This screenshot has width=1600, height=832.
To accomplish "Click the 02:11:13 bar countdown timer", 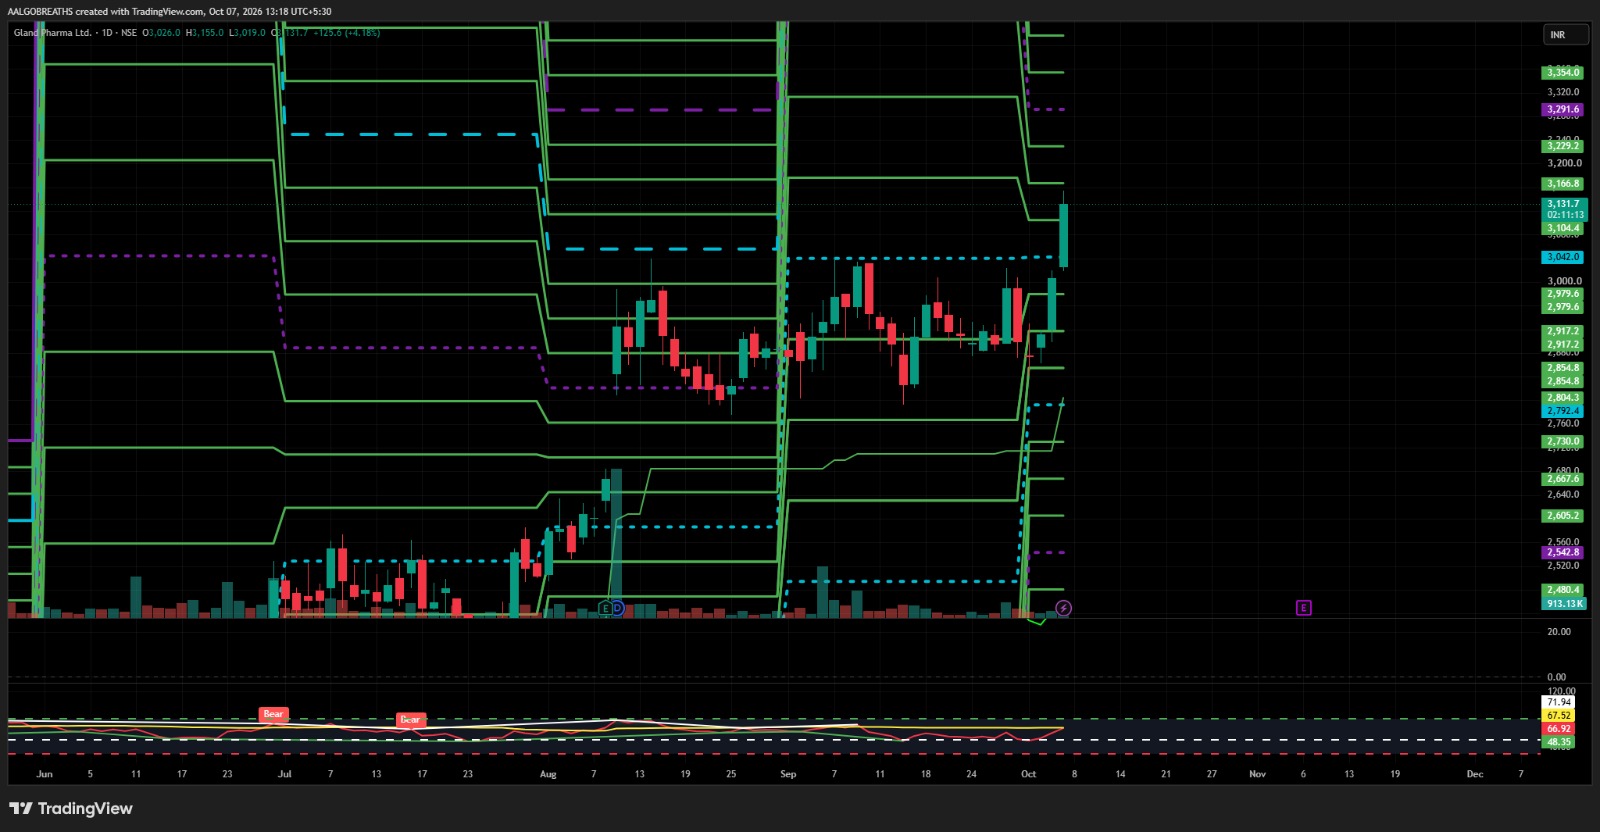I will click(1564, 215).
